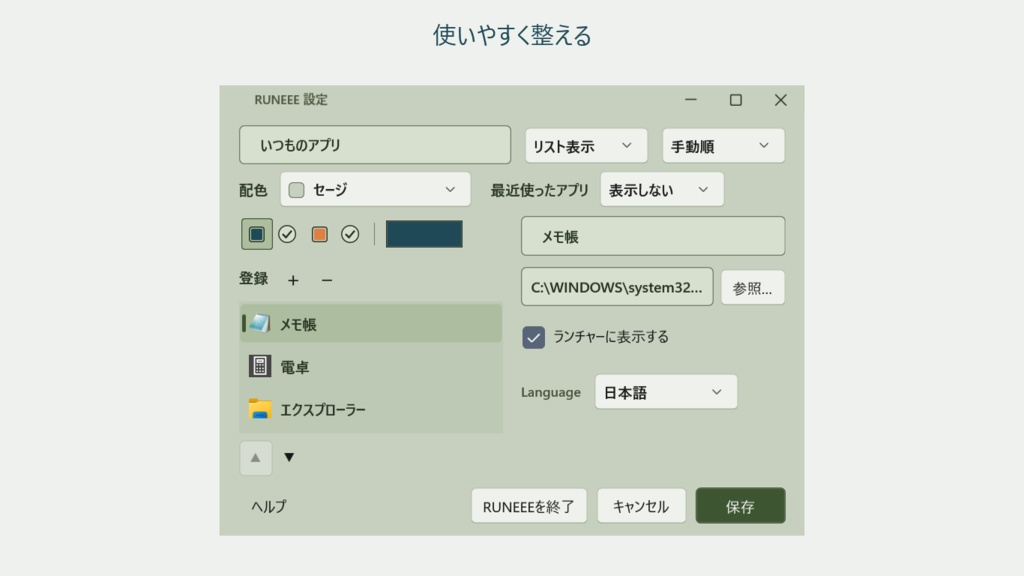
Task: Remove registration with minus icon
Action: 327,280
